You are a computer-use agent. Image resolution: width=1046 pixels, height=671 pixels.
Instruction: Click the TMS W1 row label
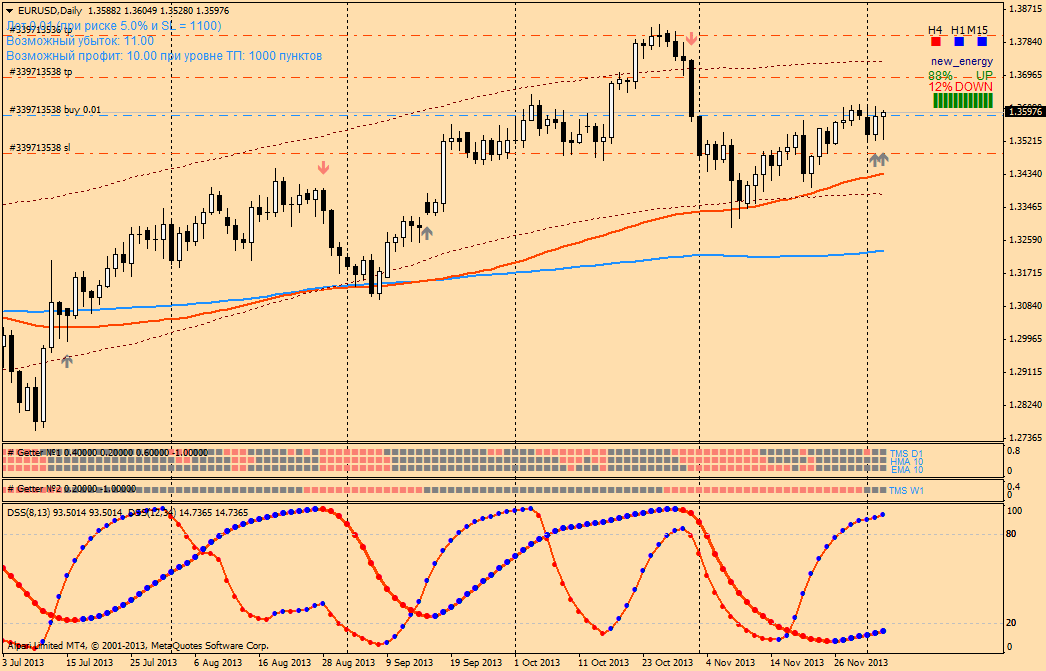tap(906, 490)
